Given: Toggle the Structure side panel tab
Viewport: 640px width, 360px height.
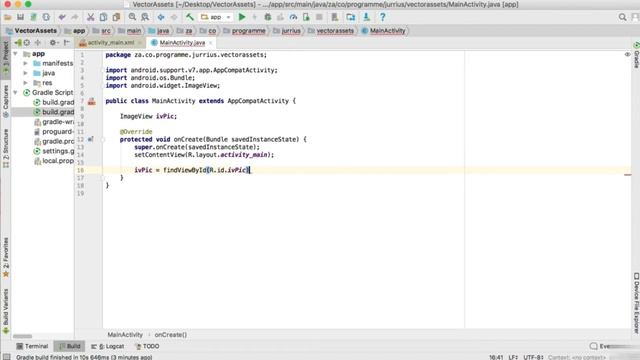Looking at the screenshot, I should point(5,148).
